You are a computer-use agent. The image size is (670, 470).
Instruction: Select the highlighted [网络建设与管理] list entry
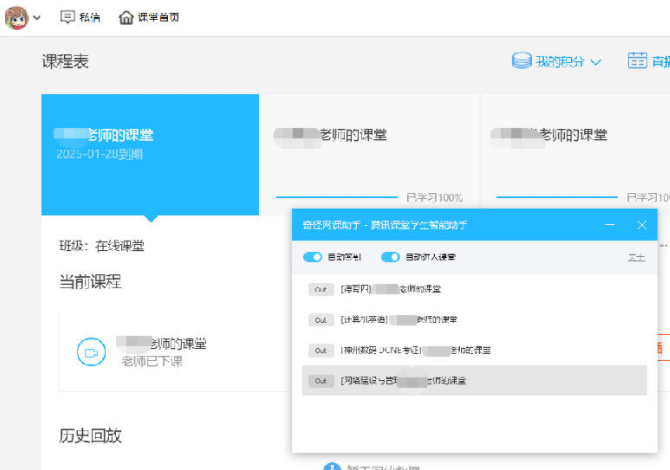pyautogui.click(x=474, y=381)
